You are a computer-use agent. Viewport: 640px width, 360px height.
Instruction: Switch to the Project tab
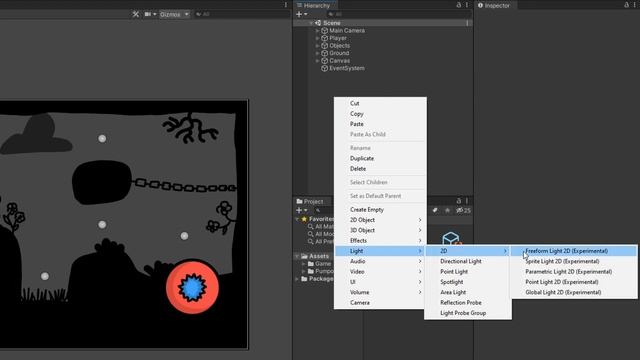310,201
